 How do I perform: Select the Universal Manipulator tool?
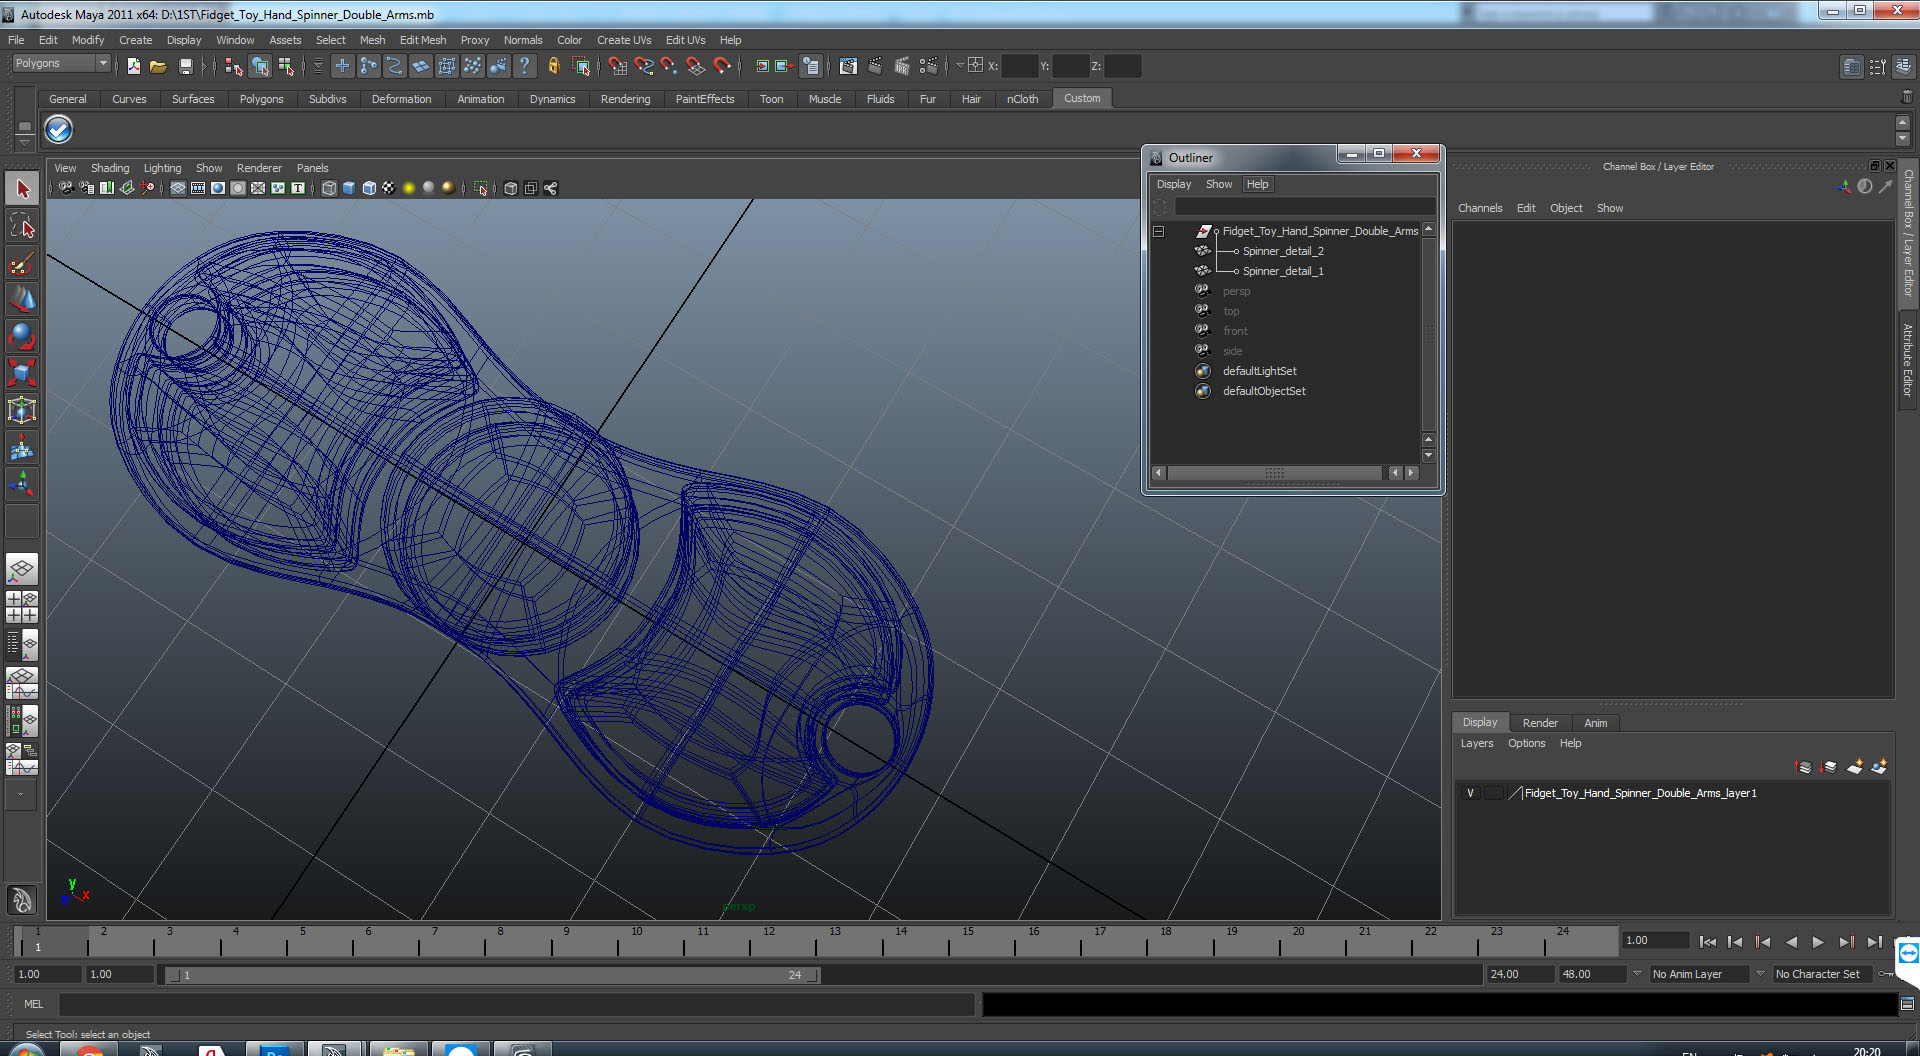coord(22,410)
